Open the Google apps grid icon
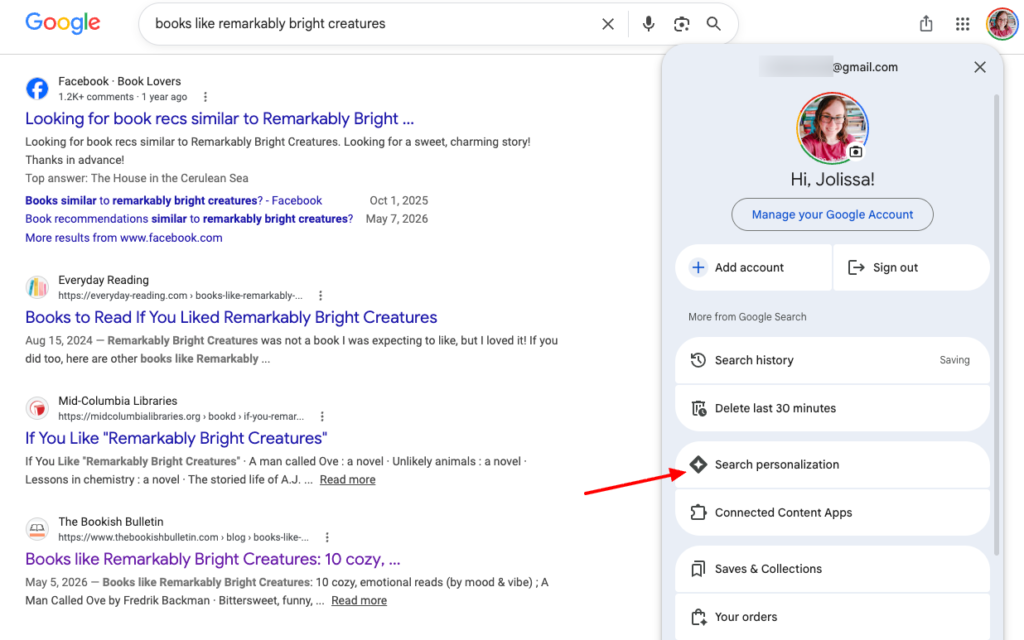 pyautogui.click(x=962, y=24)
